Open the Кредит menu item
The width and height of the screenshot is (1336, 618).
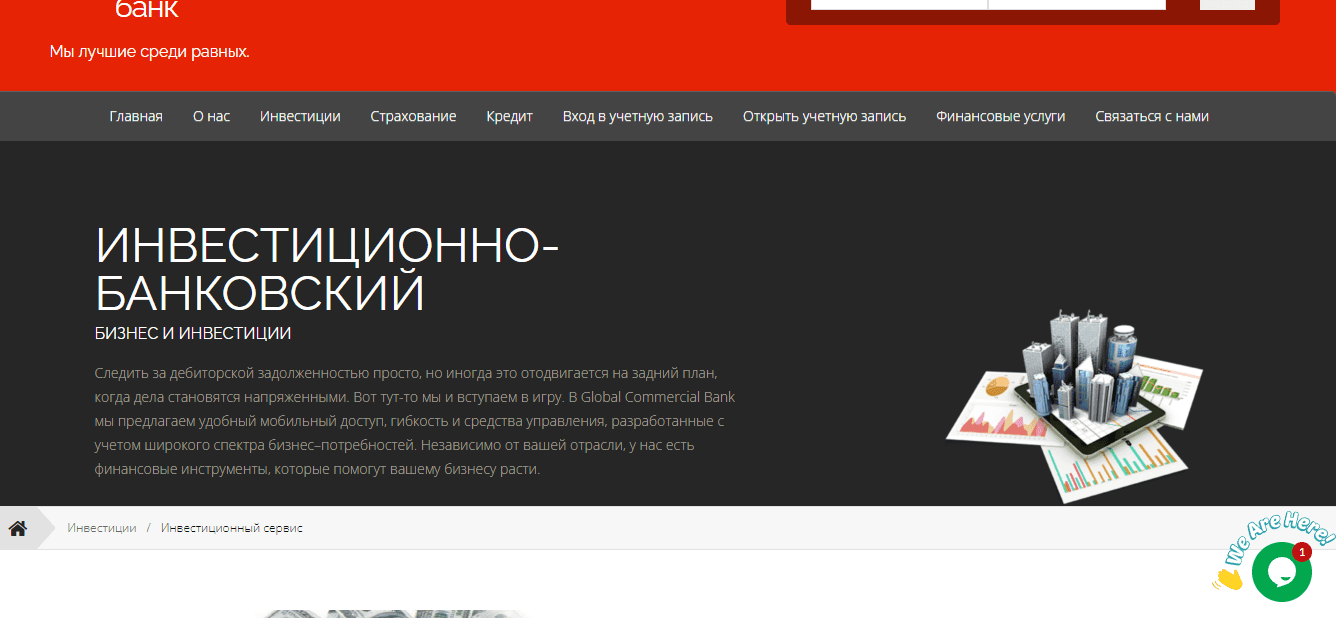click(509, 116)
